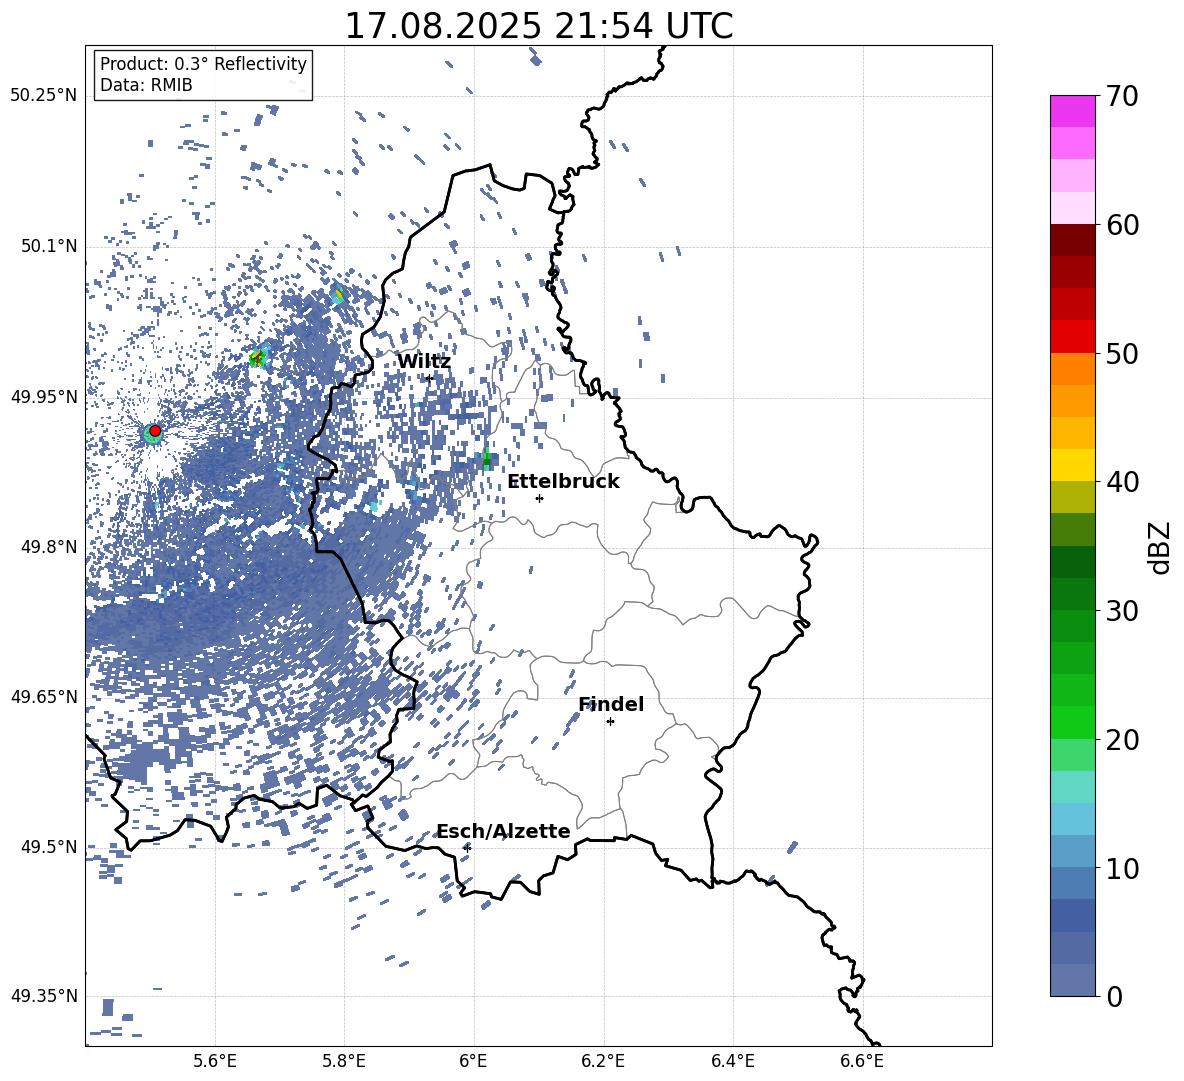Click the cross marker below the Ettelbruck label
This screenshot has width=1184, height=1081.
click(x=539, y=498)
